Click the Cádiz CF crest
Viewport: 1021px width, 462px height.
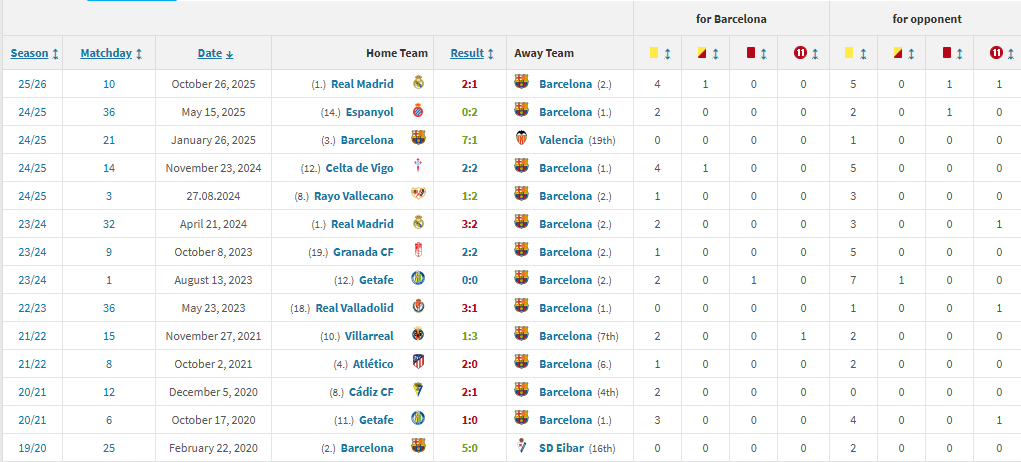point(418,392)
